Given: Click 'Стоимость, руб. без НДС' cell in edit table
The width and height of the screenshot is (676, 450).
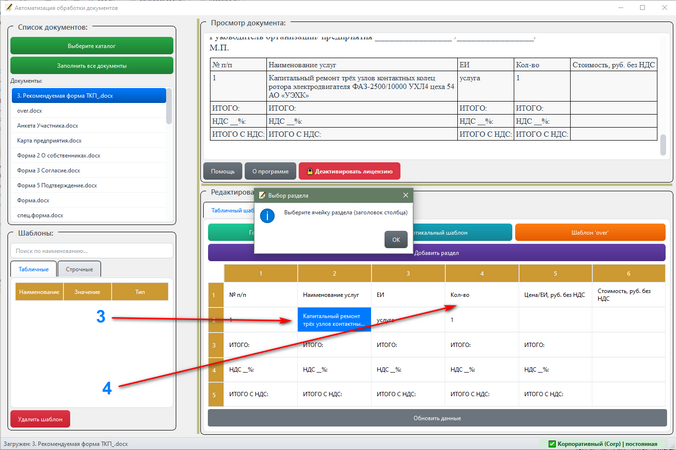Looking at the screenshot, I should (629, 295).
